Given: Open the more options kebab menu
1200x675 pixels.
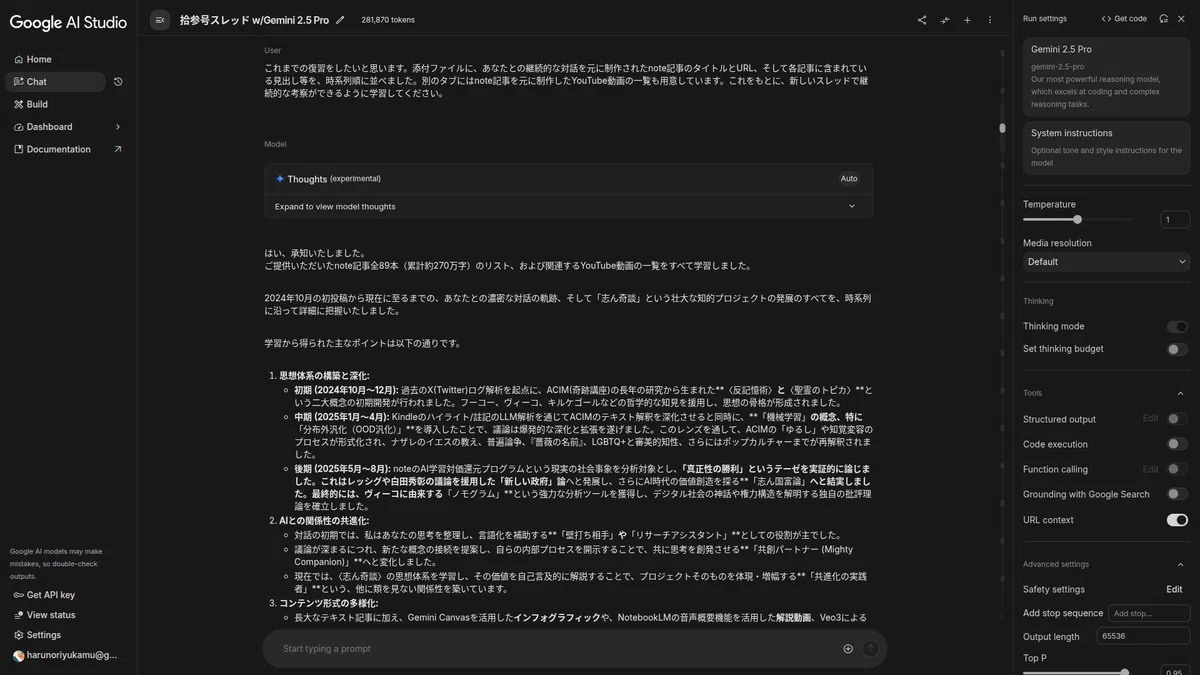Looking at the screenshot, I should point(990,20).
